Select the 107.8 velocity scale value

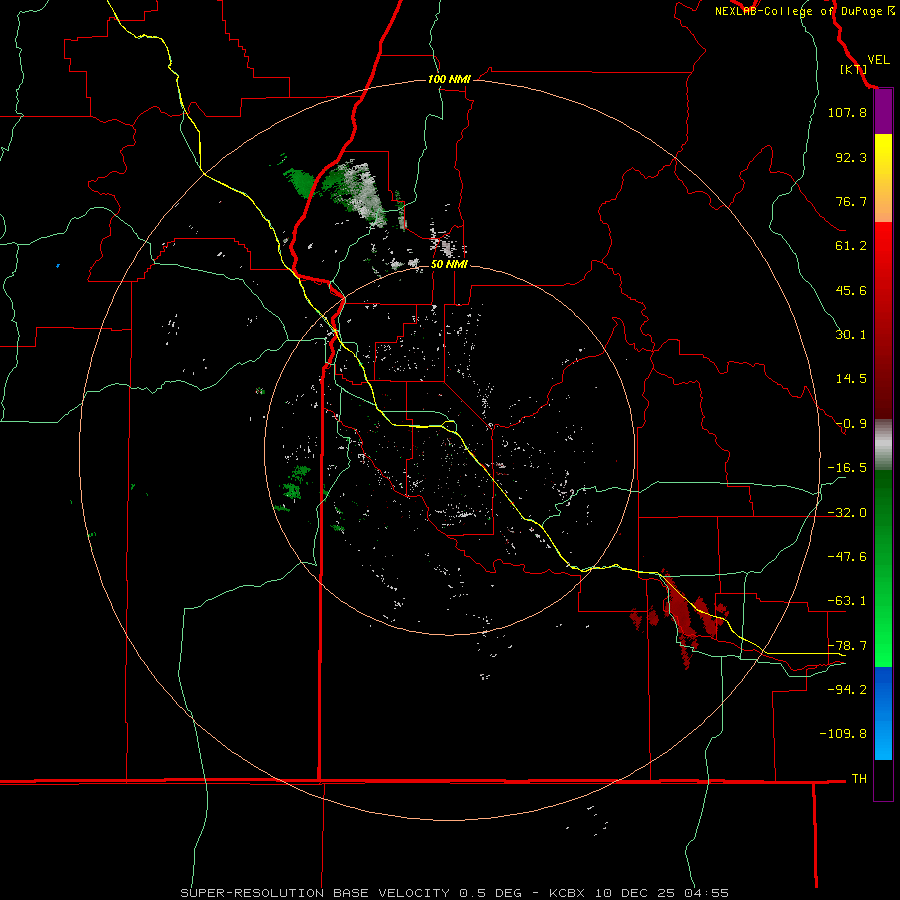click(847, 112)
